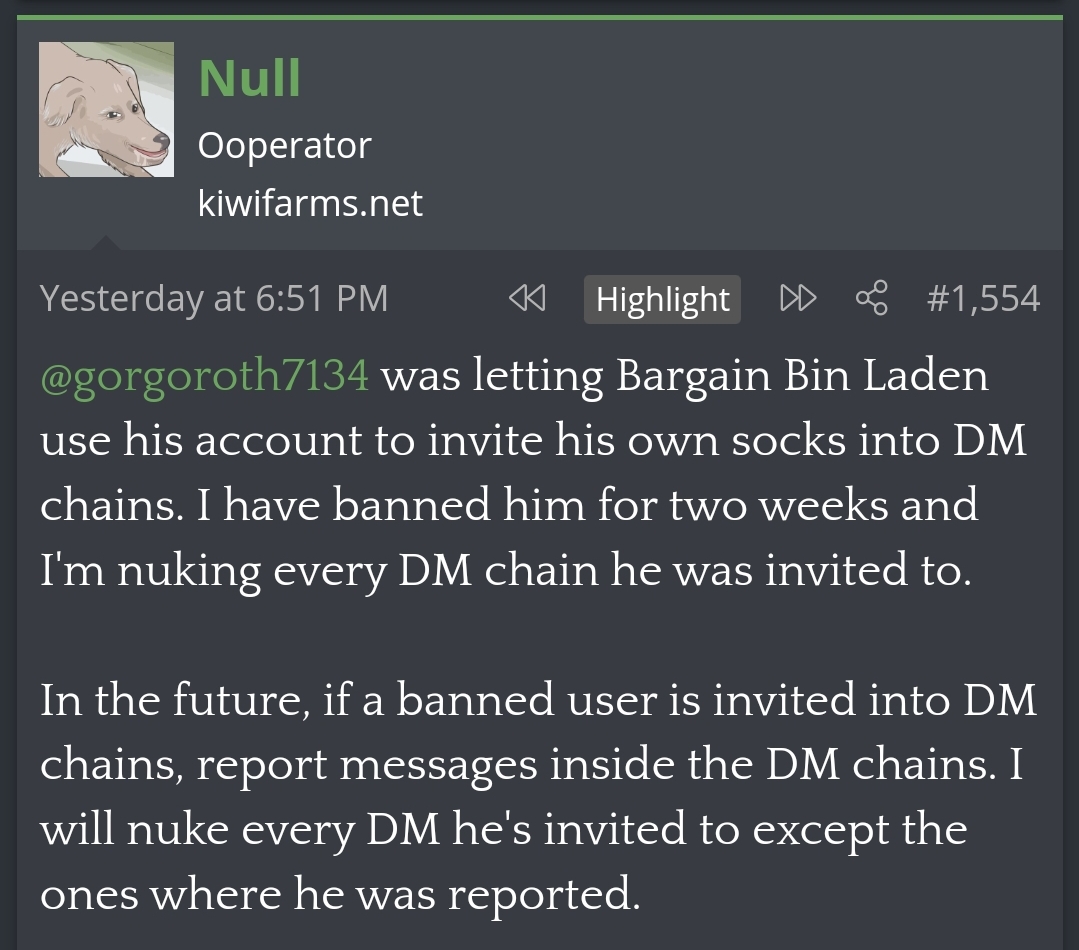The width and height of the screenshot is (1079, 950).
Task: Jump to the previous highlighted post
Action: pos(527,299)
